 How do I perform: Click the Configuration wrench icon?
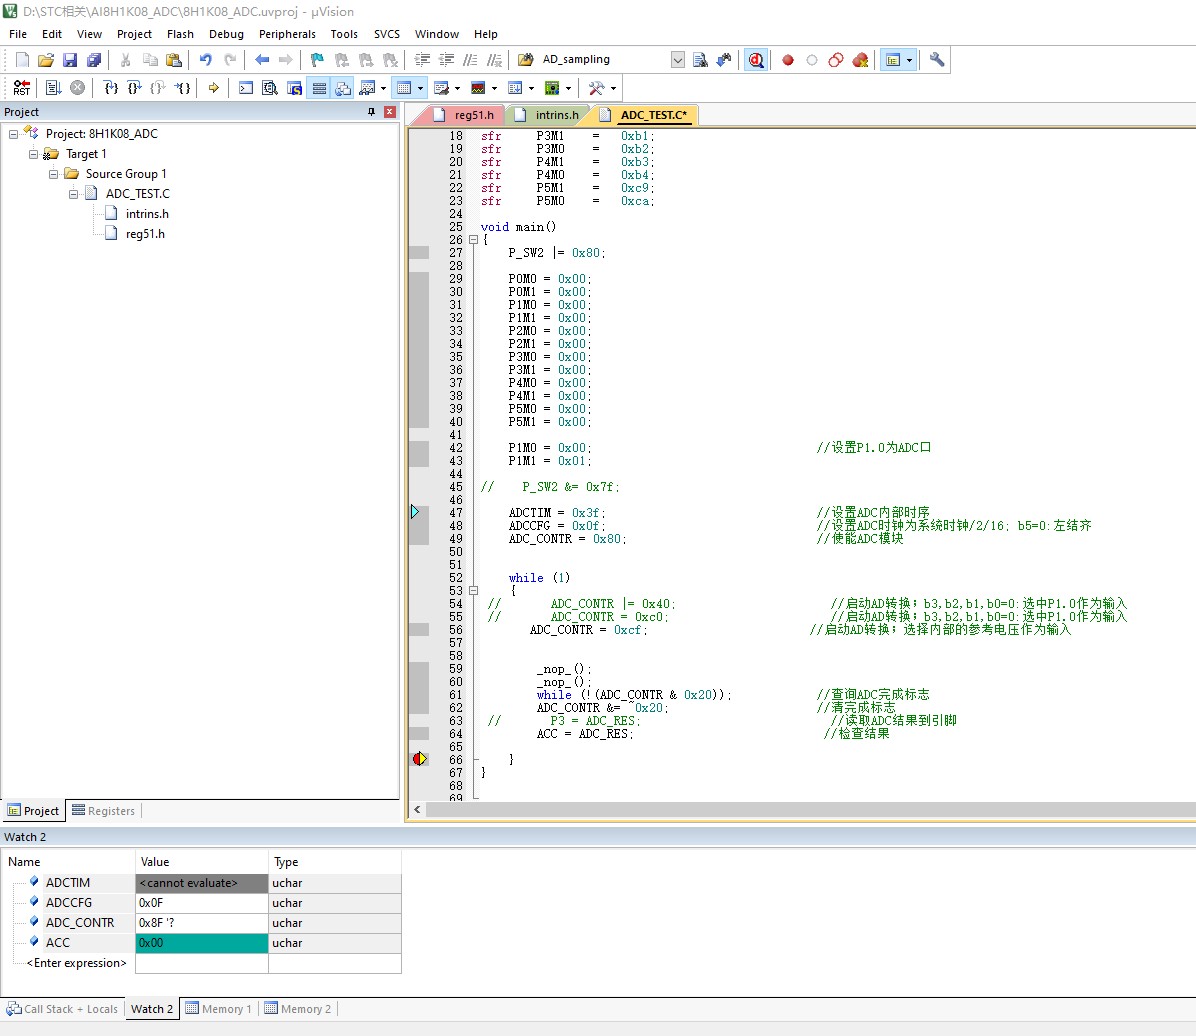pyautogui.click(x=937, y=60)
